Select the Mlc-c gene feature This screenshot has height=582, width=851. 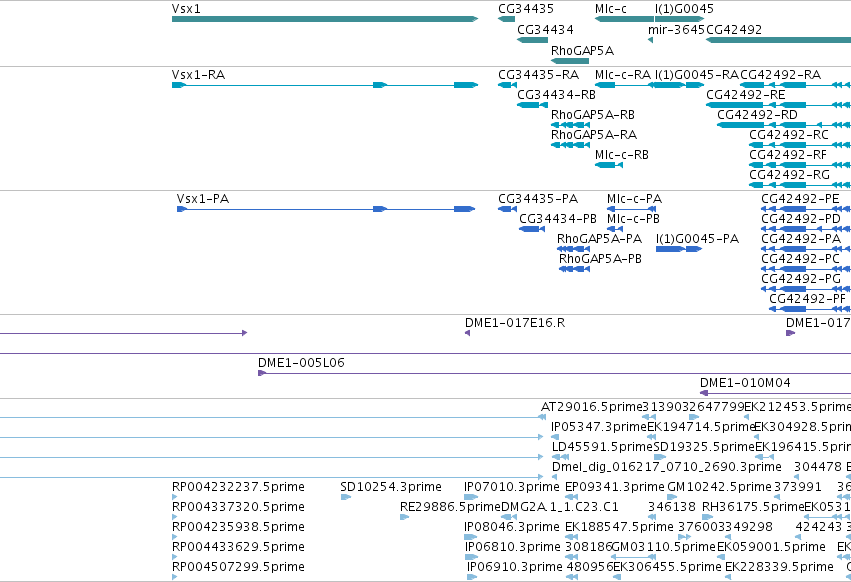(624, 19)
